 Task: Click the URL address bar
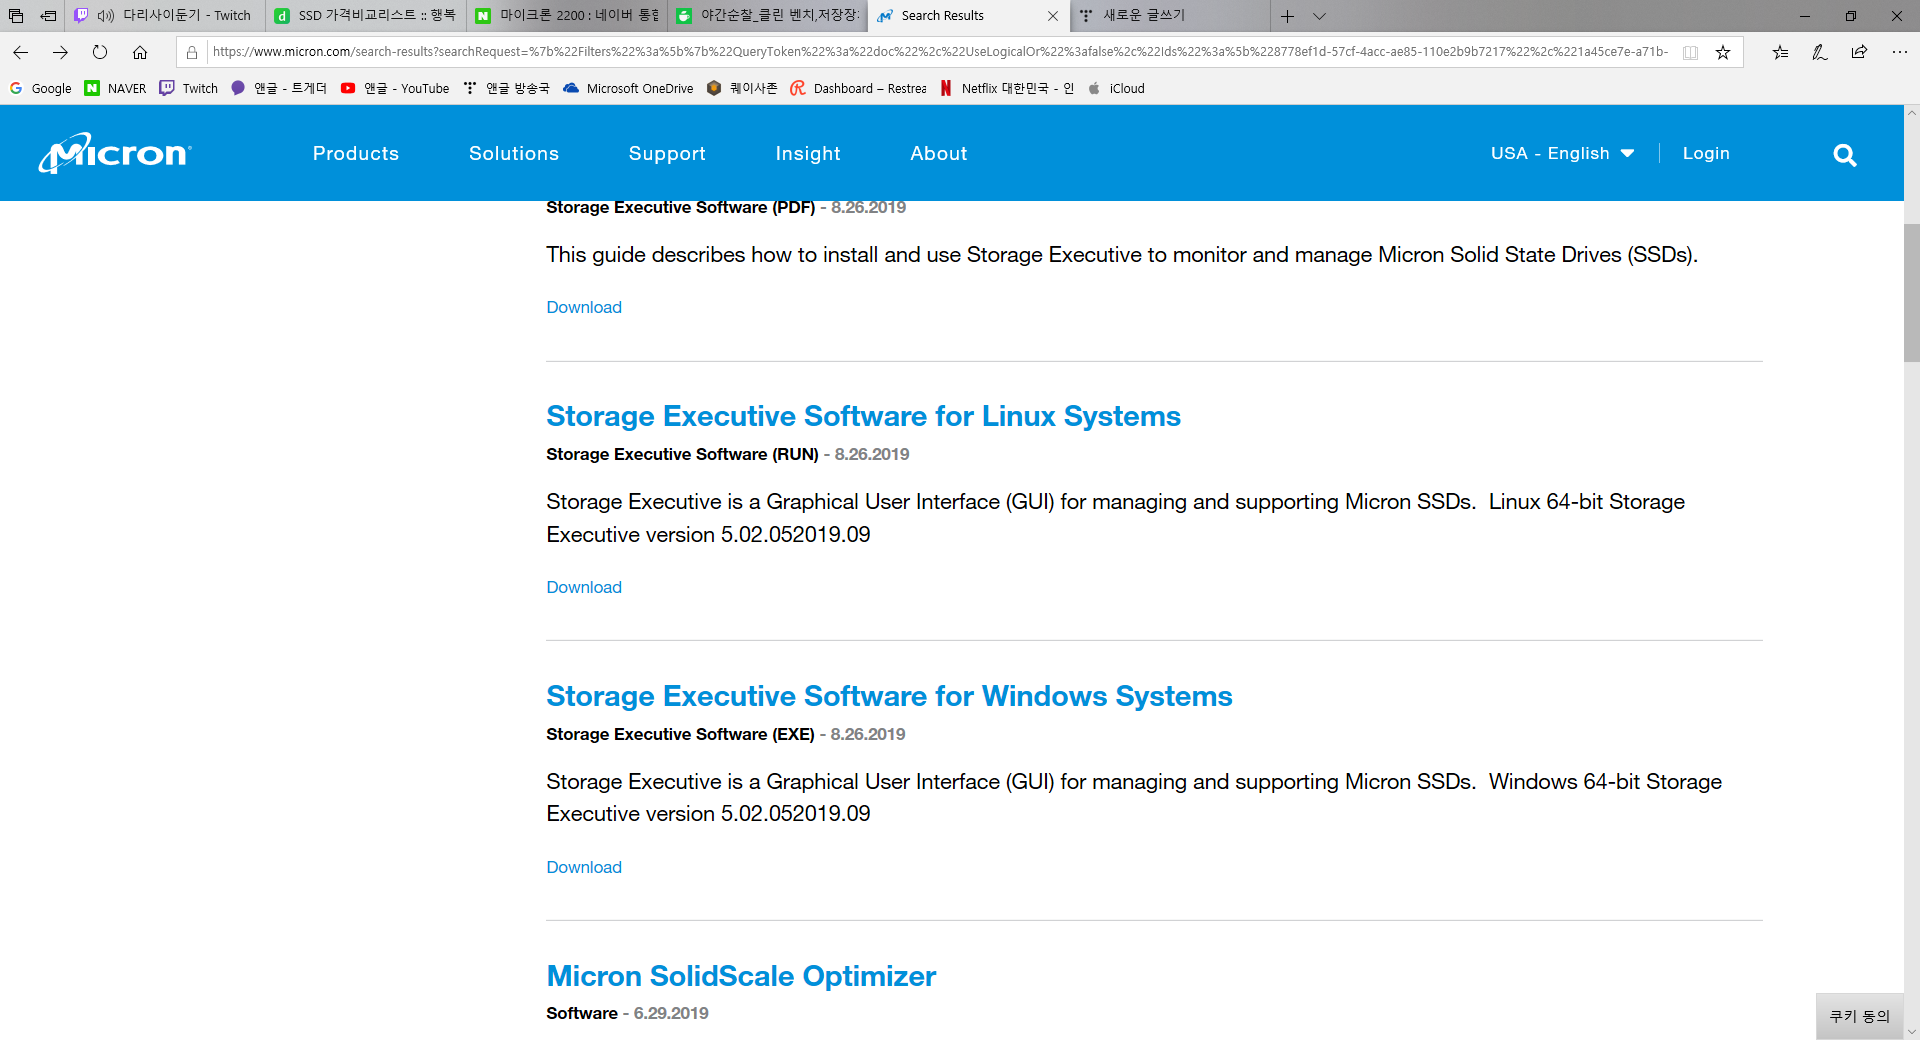coord(940,52)
